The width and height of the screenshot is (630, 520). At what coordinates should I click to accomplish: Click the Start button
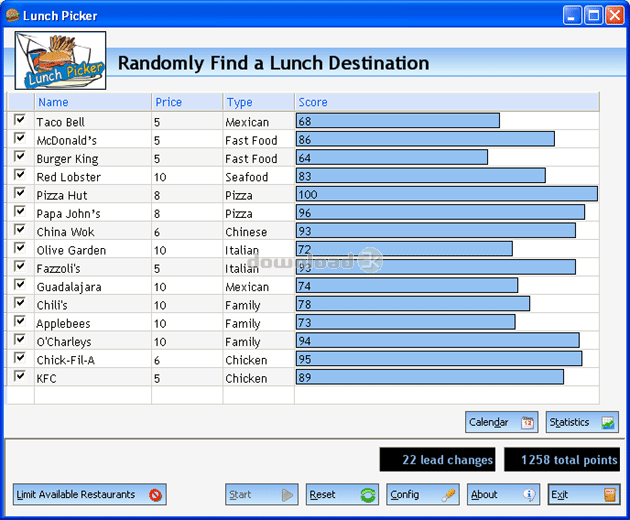[x=262, y=495]
